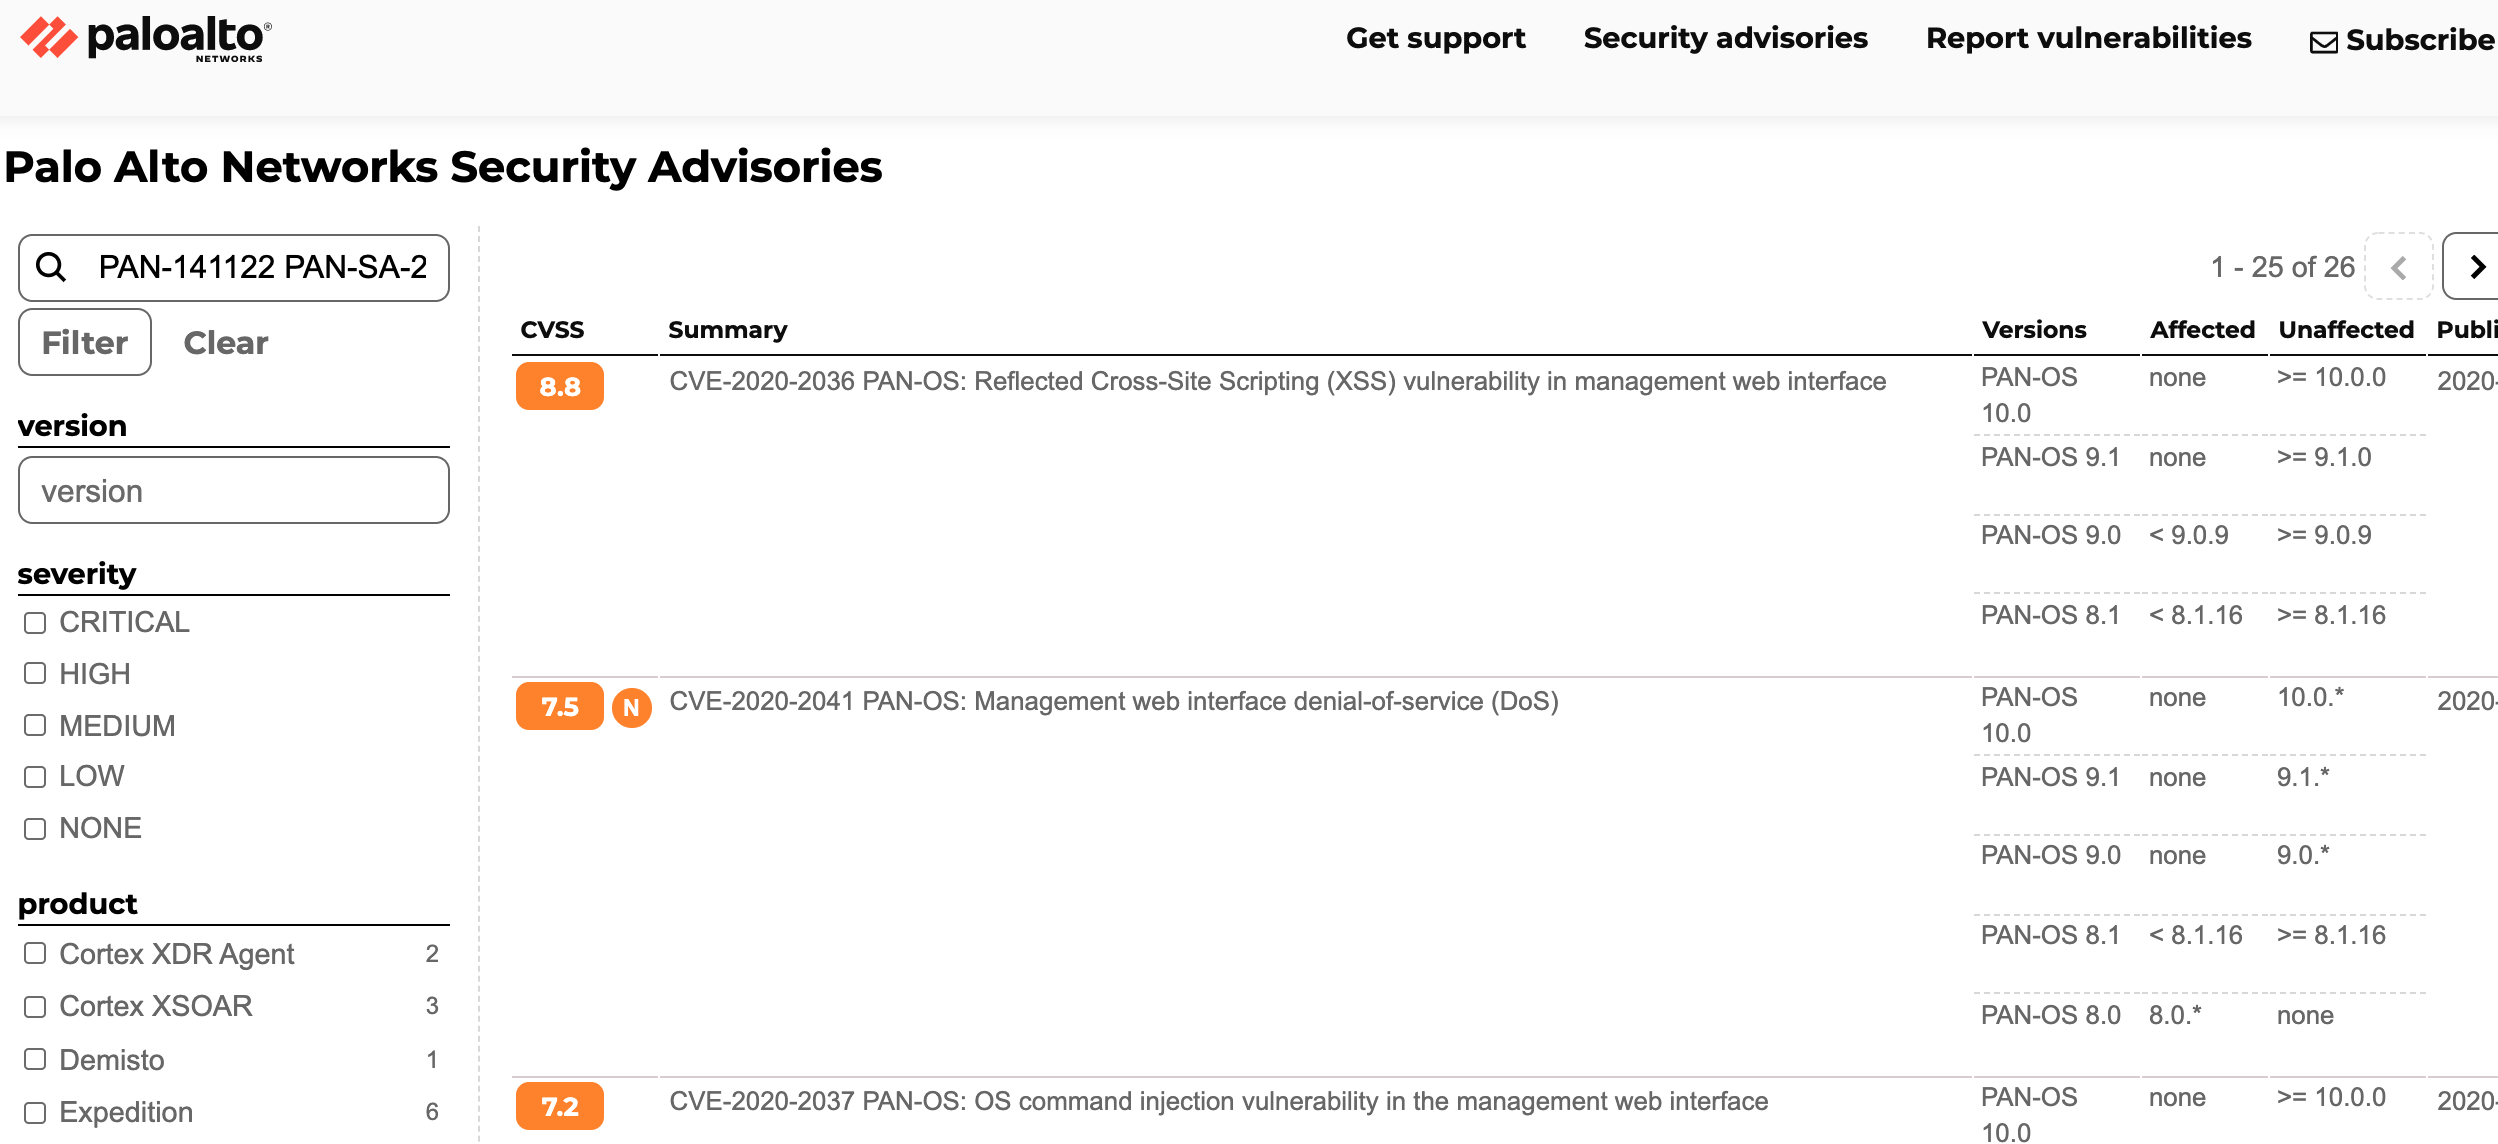
Task: Click the Clear filter button
Action: [226, 343]
